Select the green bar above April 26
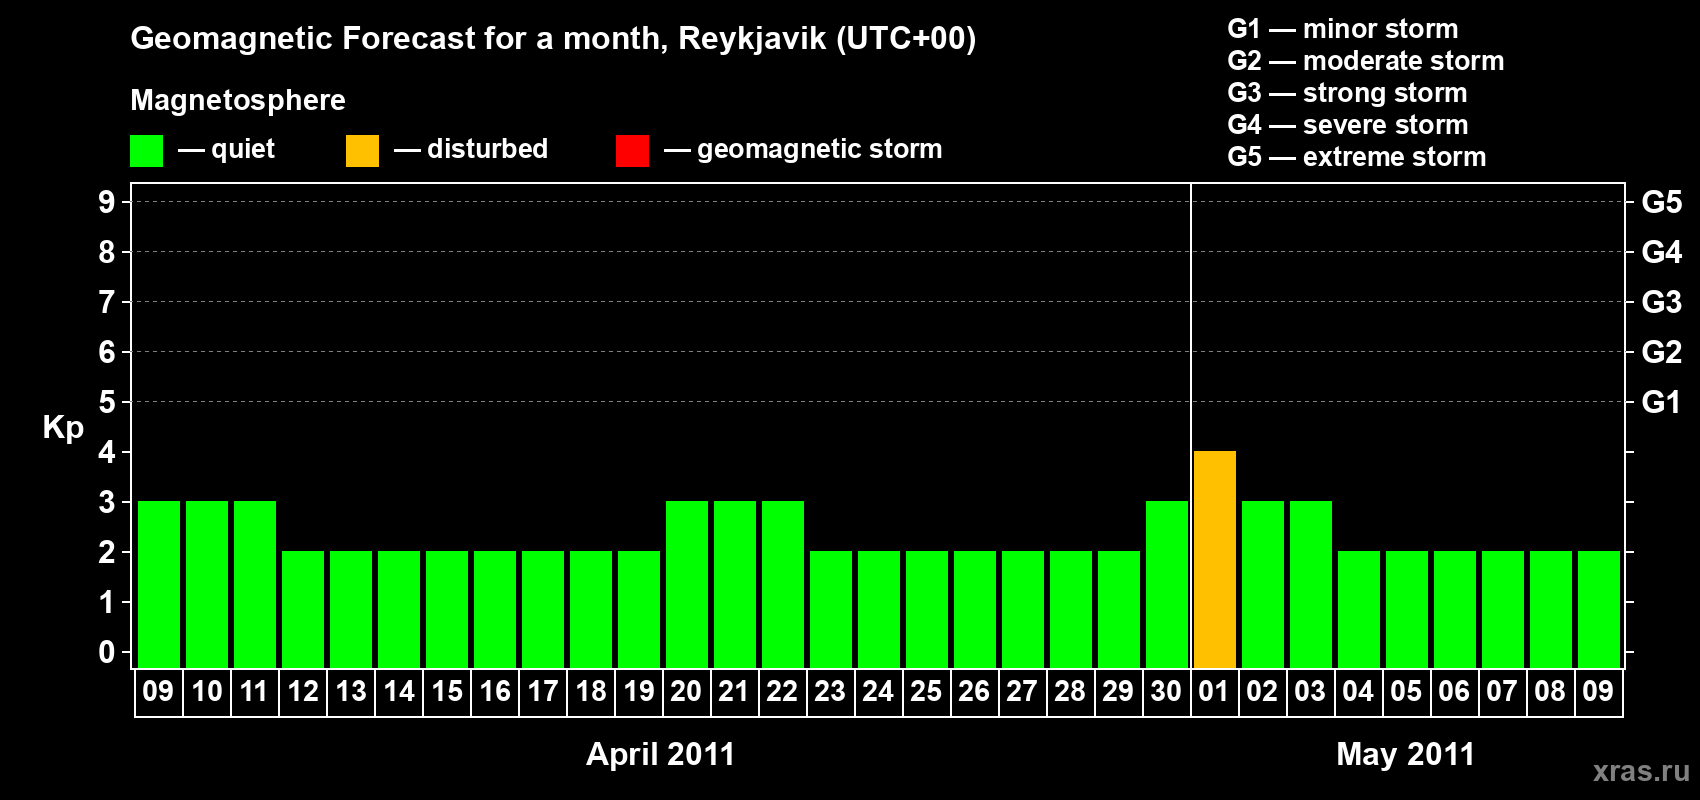 pyautogui.click(x=975, y=610)
